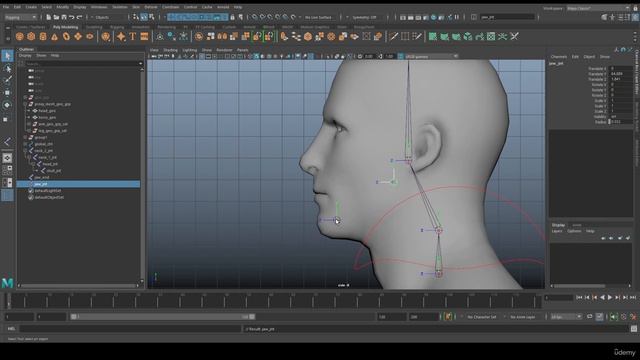Image resolution: width=640 pixels, height=360 pixels.
Task: Open the File menu
Action: coord(6,7)
